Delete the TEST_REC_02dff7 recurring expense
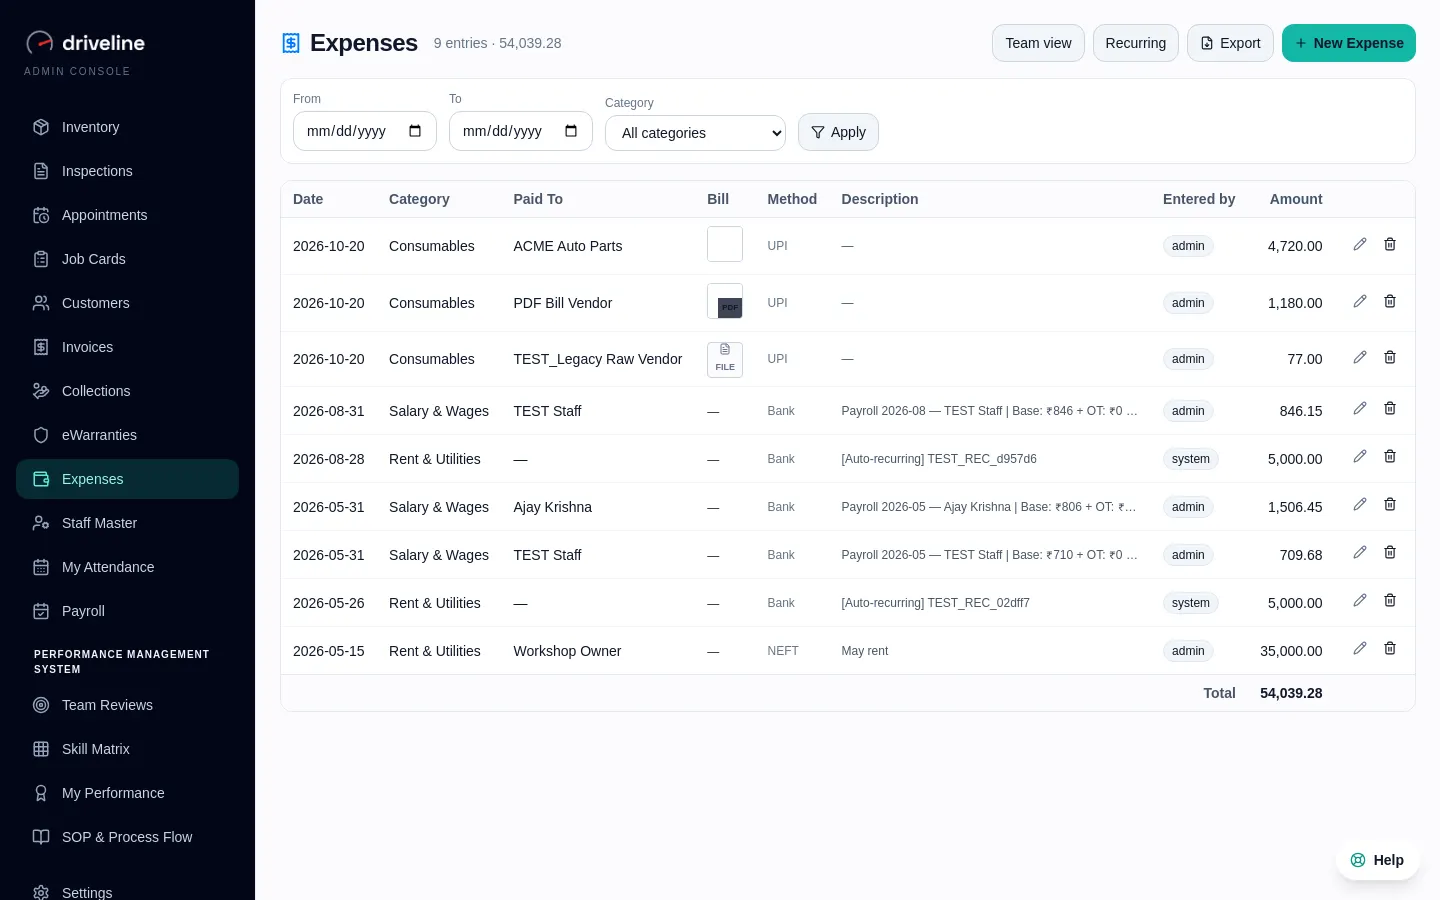Screen dimensions: 1440x900 click(x=1390, y=600)
